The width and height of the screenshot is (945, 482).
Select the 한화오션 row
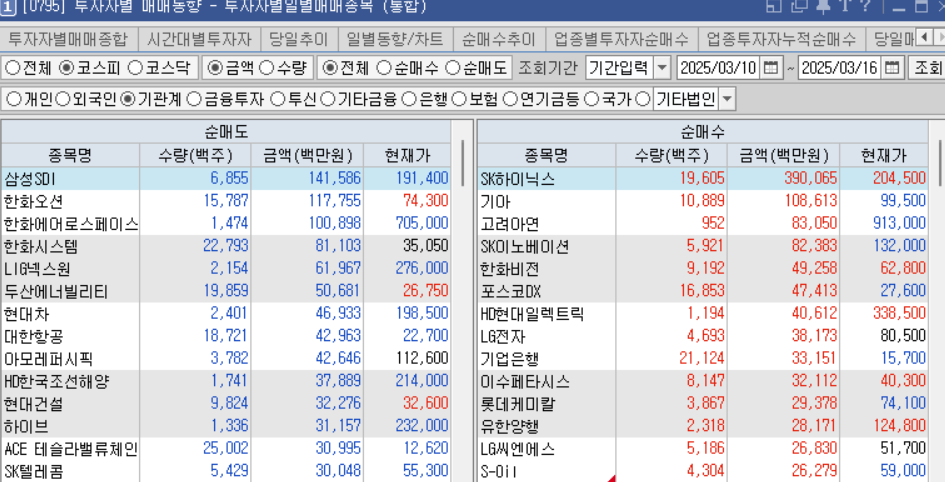tap(225, 201)
